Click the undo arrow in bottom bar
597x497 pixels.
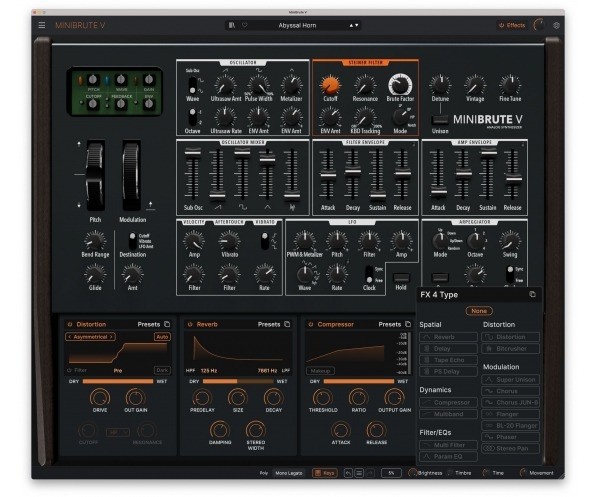[x=348, y=473]
